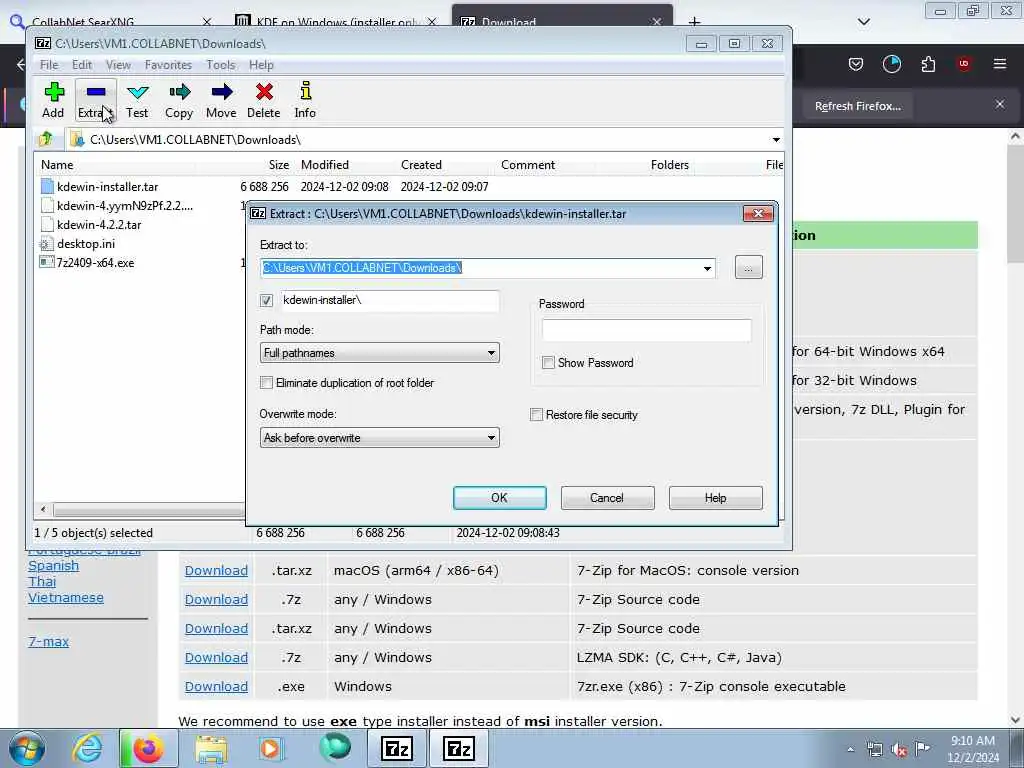Launch Internet Explorer from taskbar
Viewport: 1024px width, 768px height.
tap(88, 749)
